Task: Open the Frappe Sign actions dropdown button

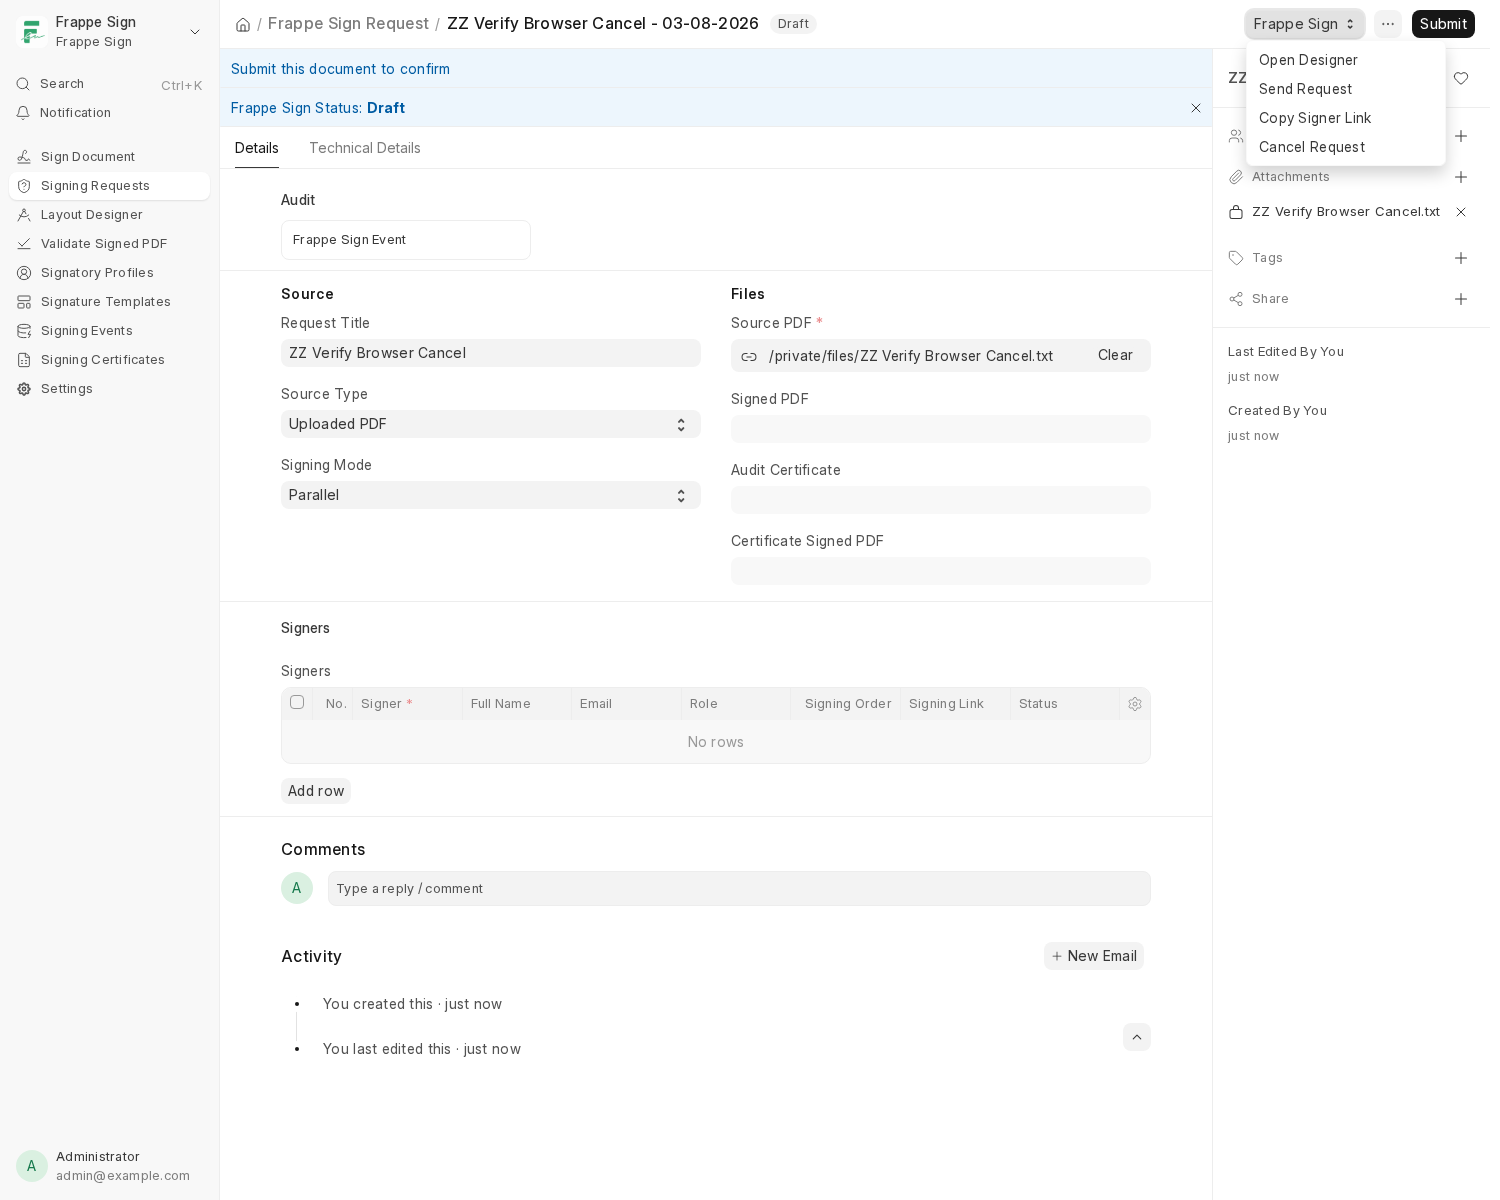Action: [x=1304, y=24]
